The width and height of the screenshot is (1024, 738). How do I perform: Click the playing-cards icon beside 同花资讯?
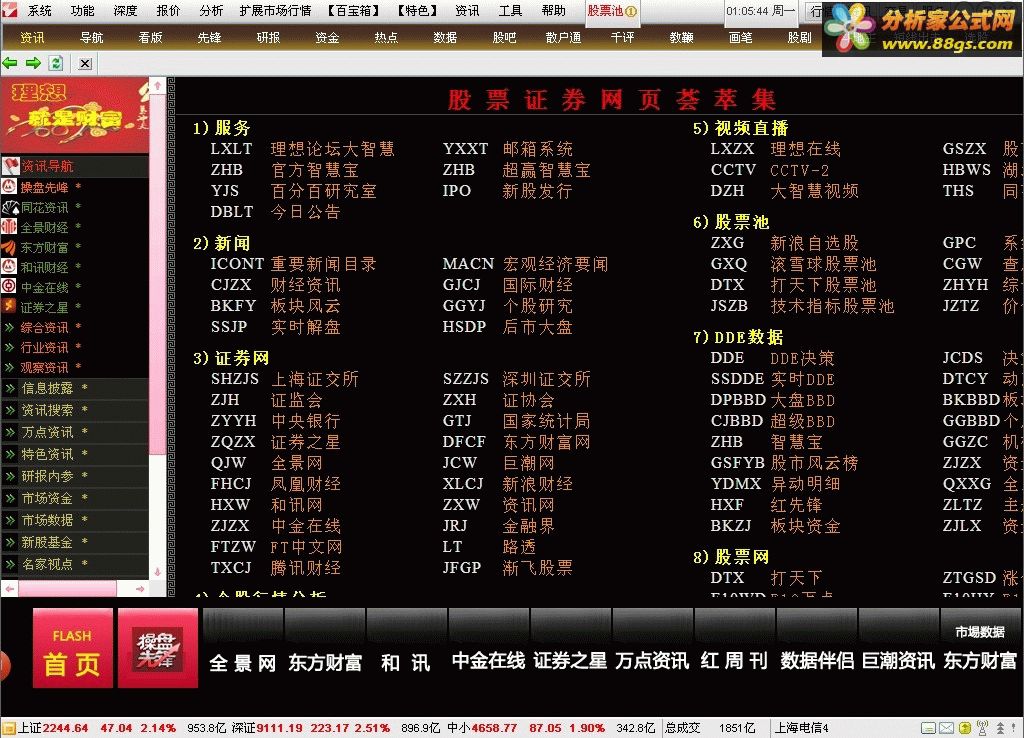pyautogui.click(x=10, y=208)
